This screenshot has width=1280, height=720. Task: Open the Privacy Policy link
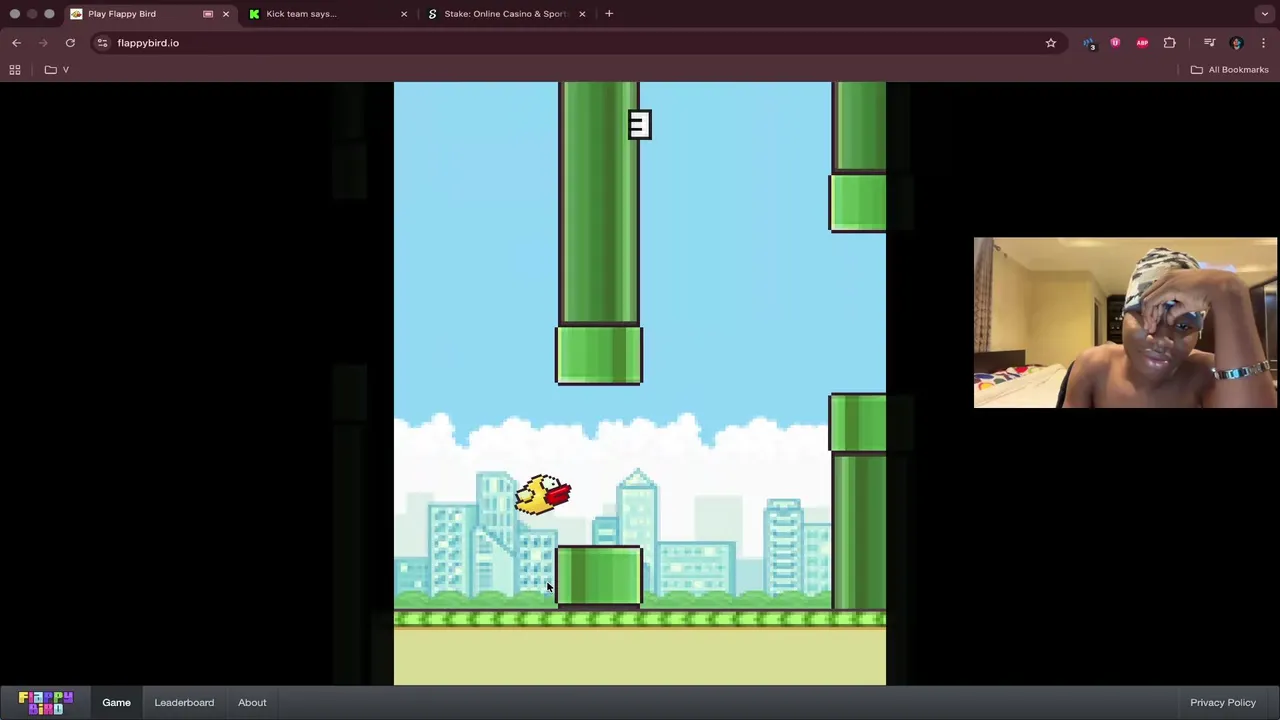point(1222,702)
